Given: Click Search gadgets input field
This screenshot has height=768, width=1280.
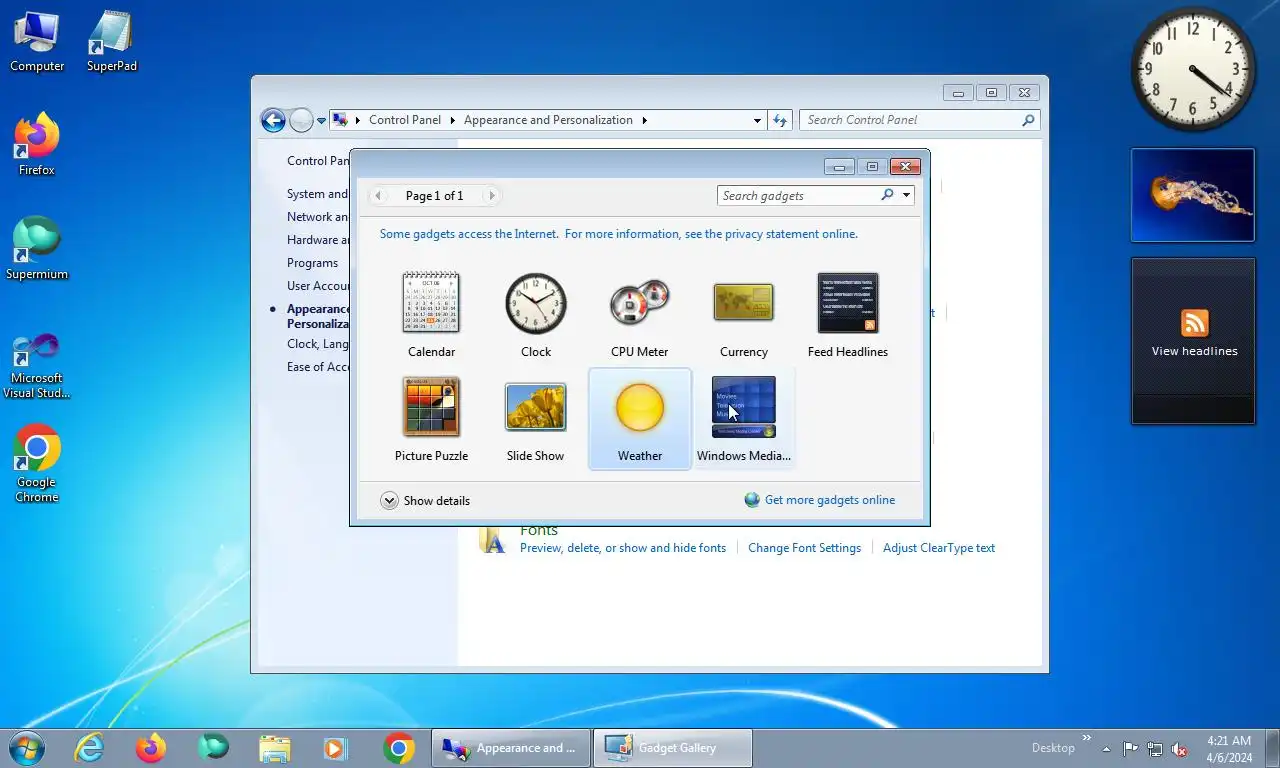Looking at the screenshot, I should (x=799, y=195).
